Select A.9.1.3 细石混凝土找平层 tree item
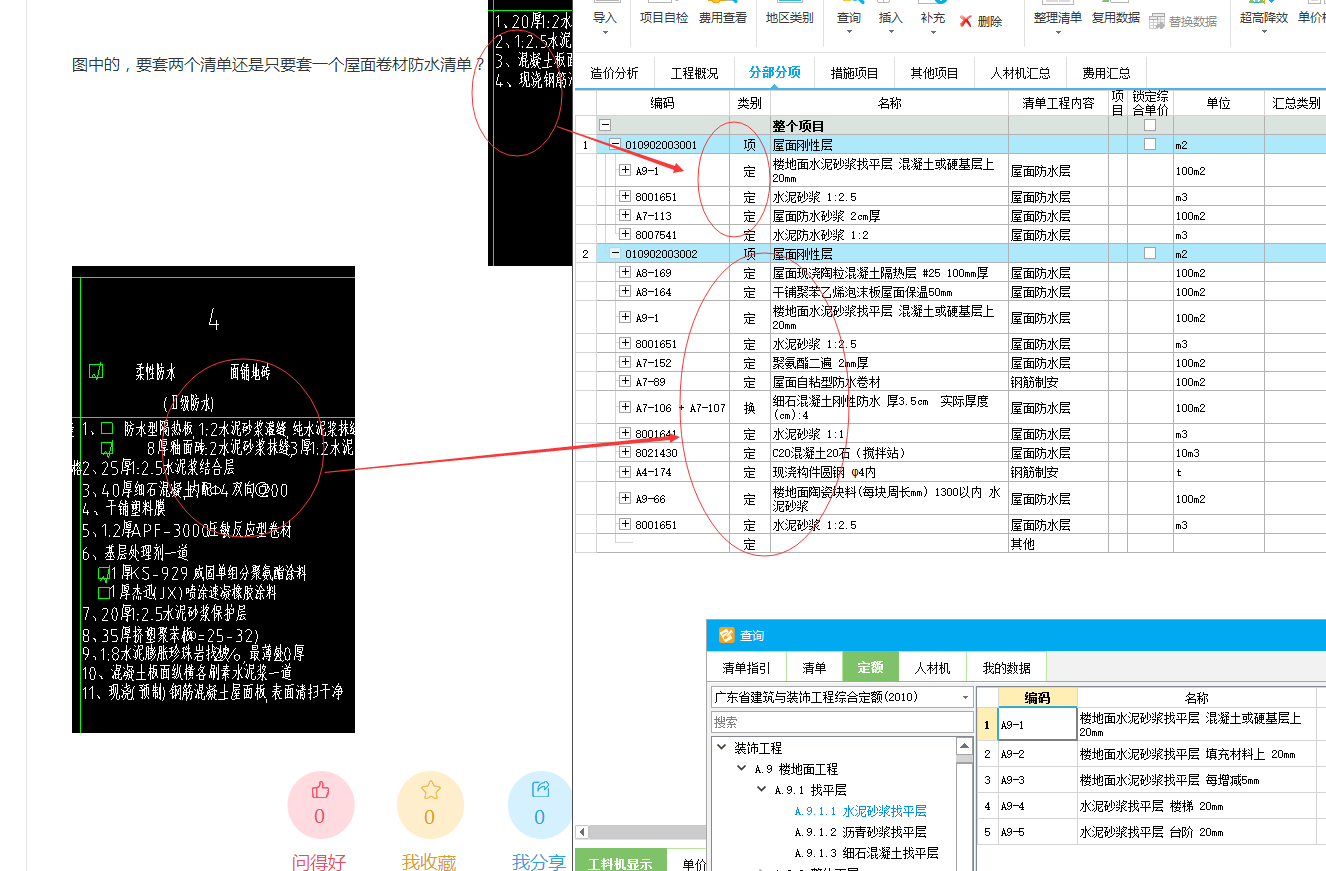Screen dimensions: 1326x871 coord(866,853)
